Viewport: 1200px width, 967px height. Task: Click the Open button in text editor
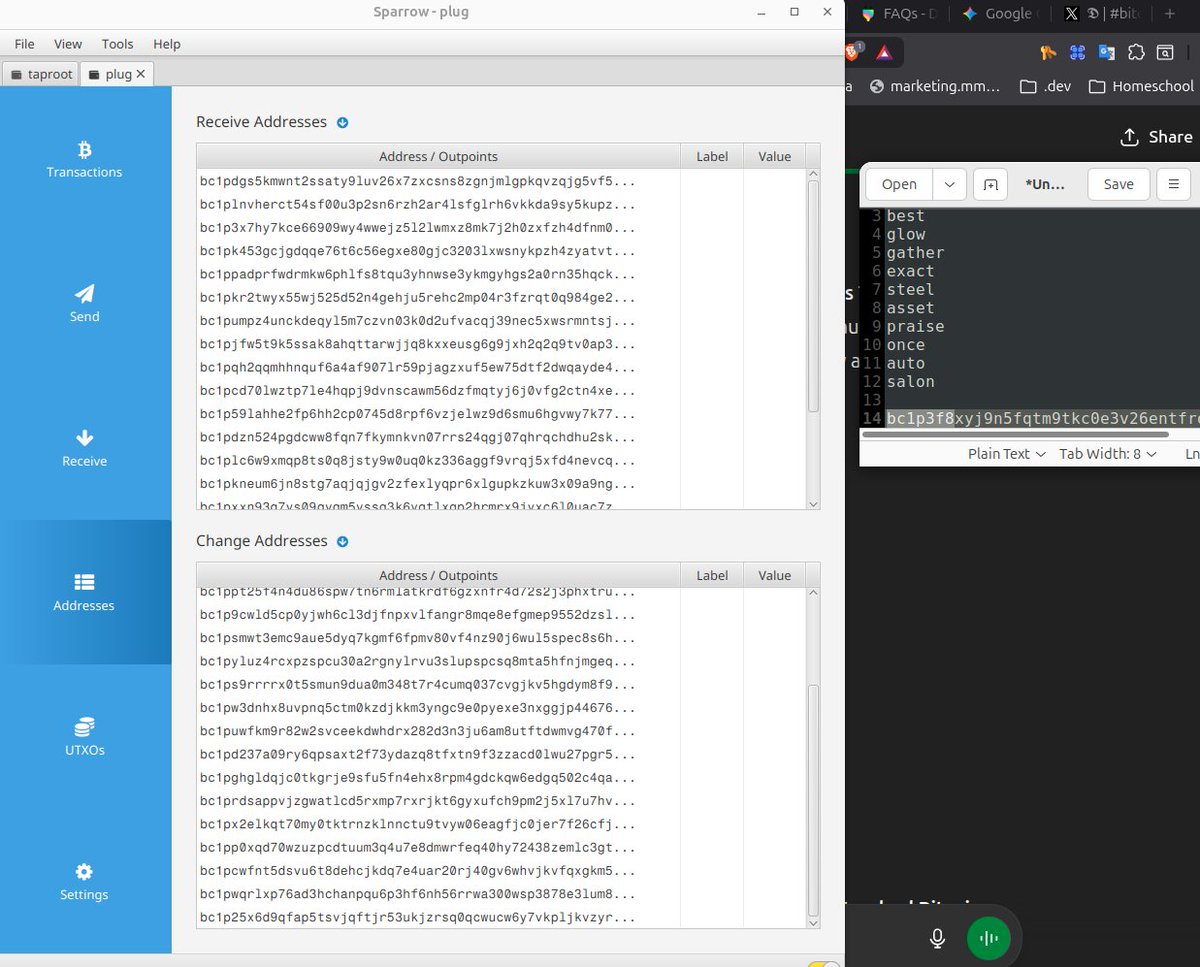click(x=899, y=184)
